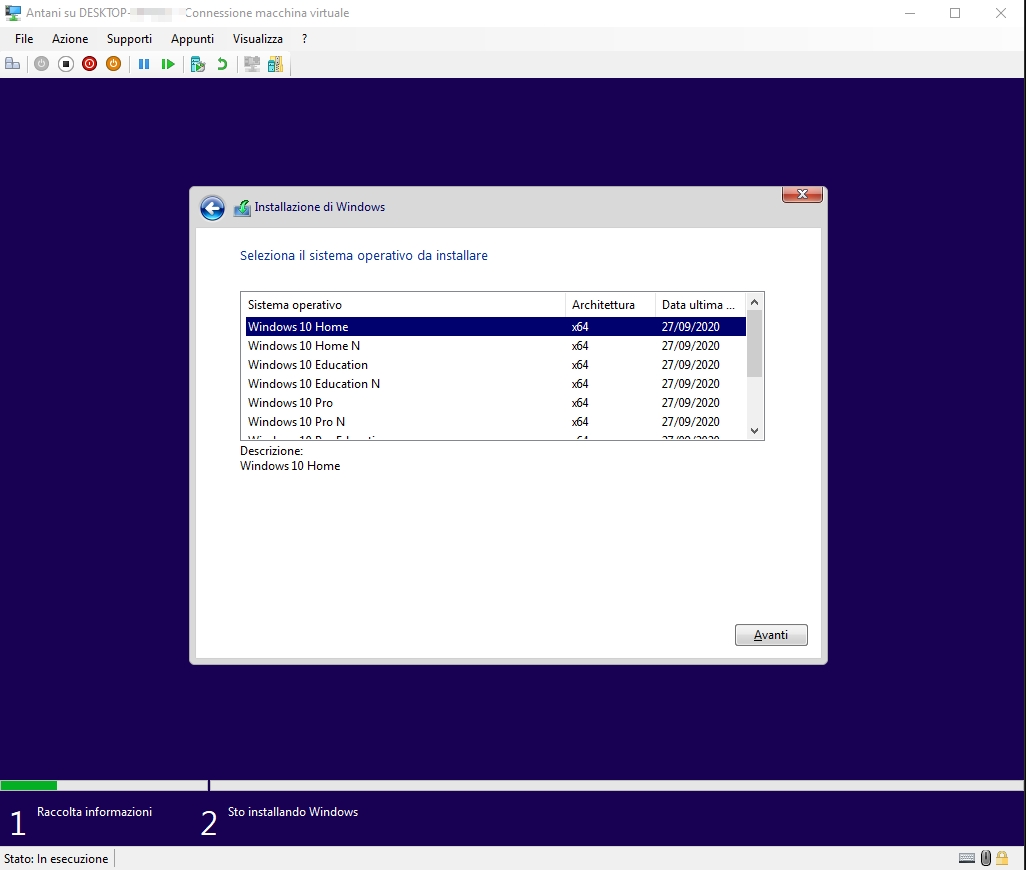
Task: Revert the VM with the green arrow icon
Action: 222,64
